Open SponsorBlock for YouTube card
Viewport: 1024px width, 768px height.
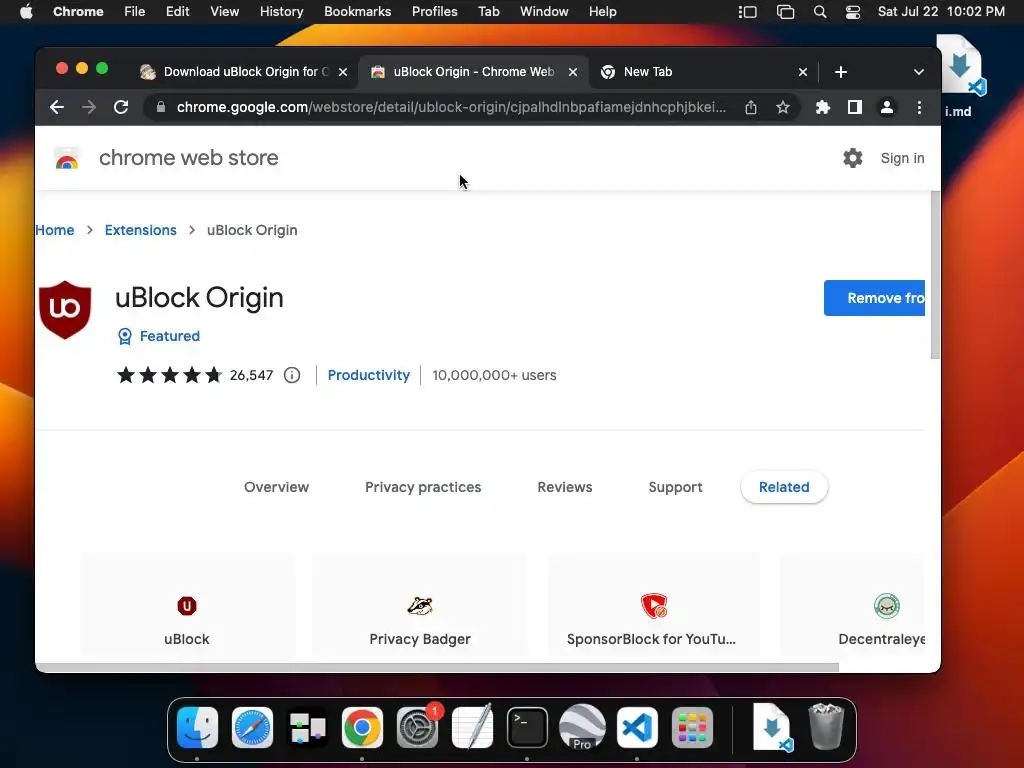[x=653, y=605]
